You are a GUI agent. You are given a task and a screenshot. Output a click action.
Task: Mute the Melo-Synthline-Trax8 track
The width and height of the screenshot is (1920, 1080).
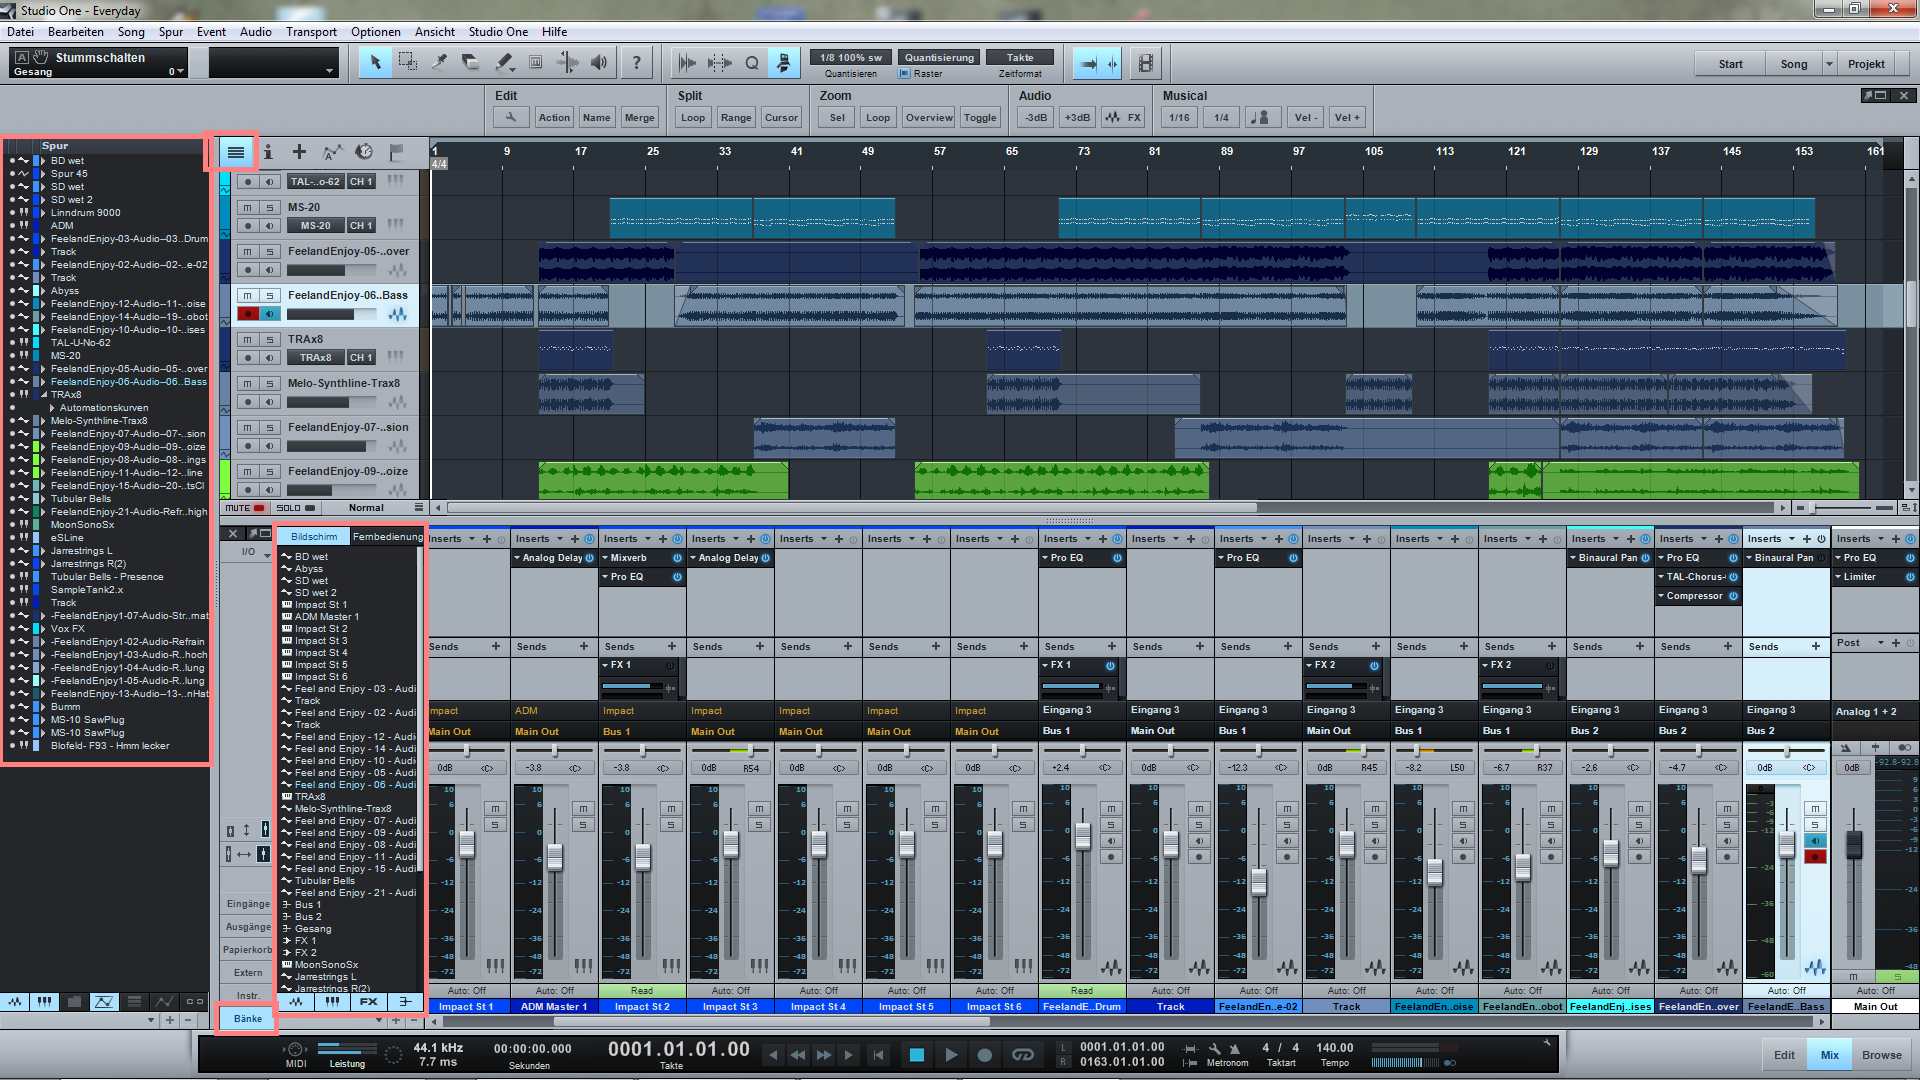tap(247, 384)
